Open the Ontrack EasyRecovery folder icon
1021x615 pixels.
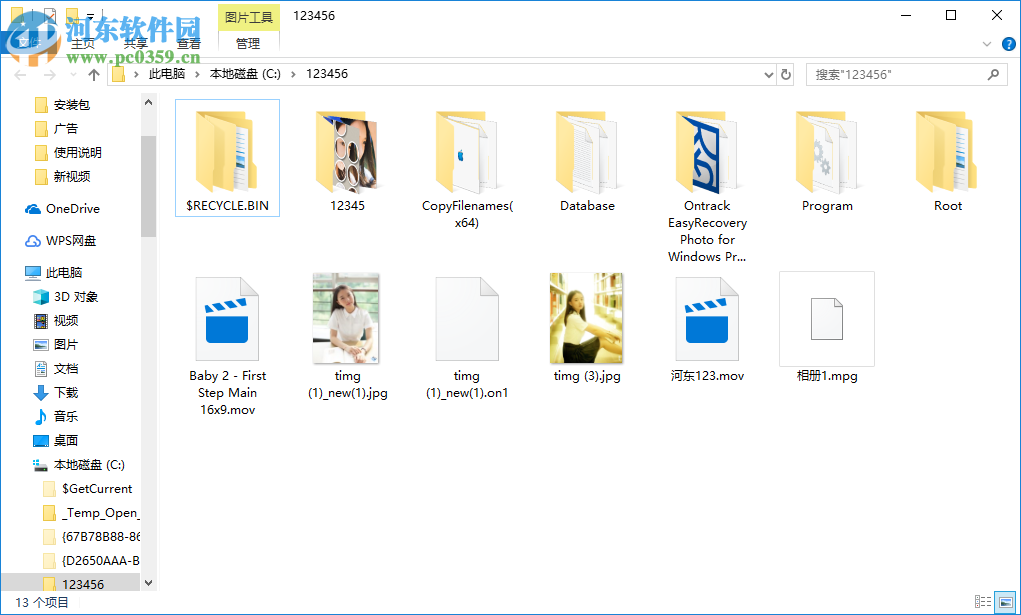[706, 152]
